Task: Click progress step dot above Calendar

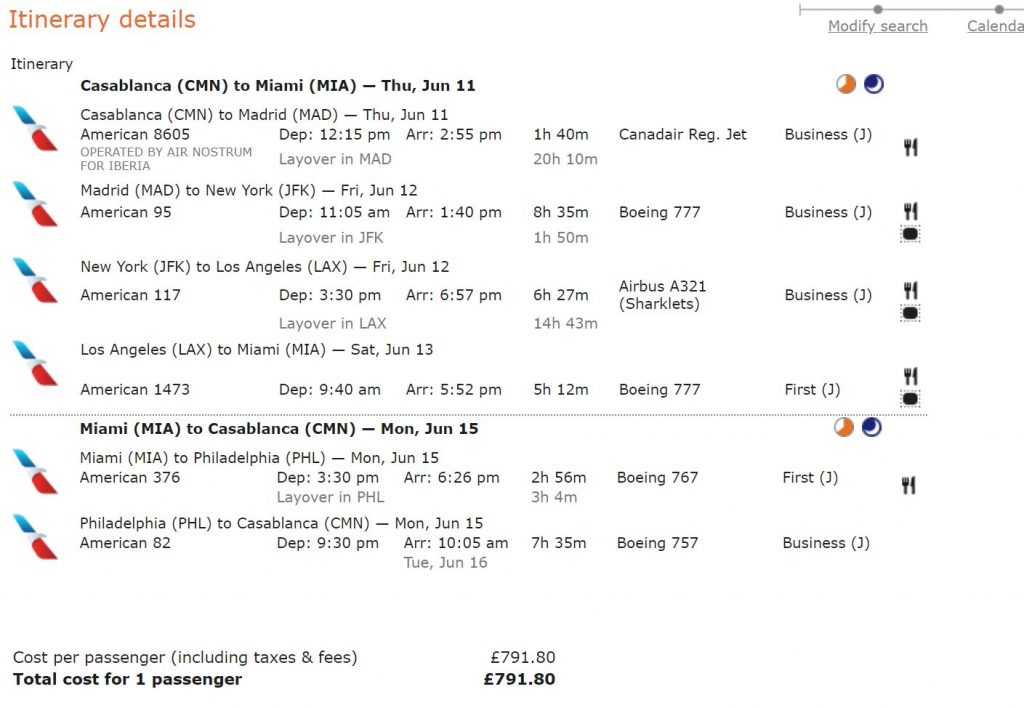Action: tap(999, 9)
